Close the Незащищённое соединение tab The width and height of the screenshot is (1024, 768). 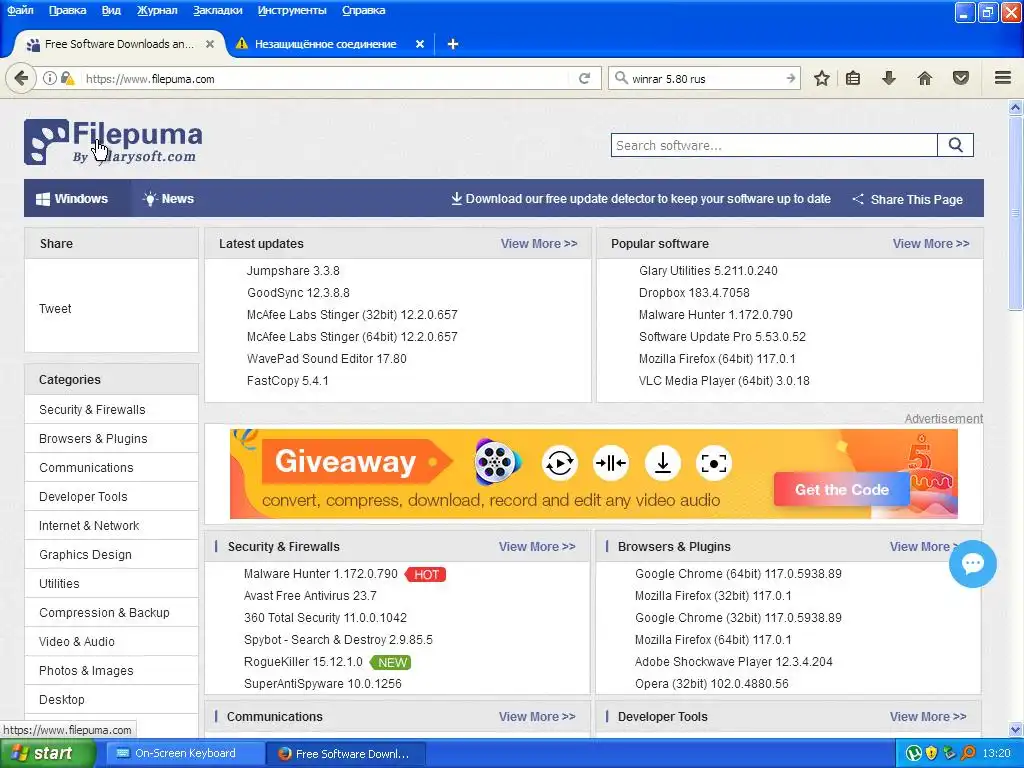(x=420, y=44)
